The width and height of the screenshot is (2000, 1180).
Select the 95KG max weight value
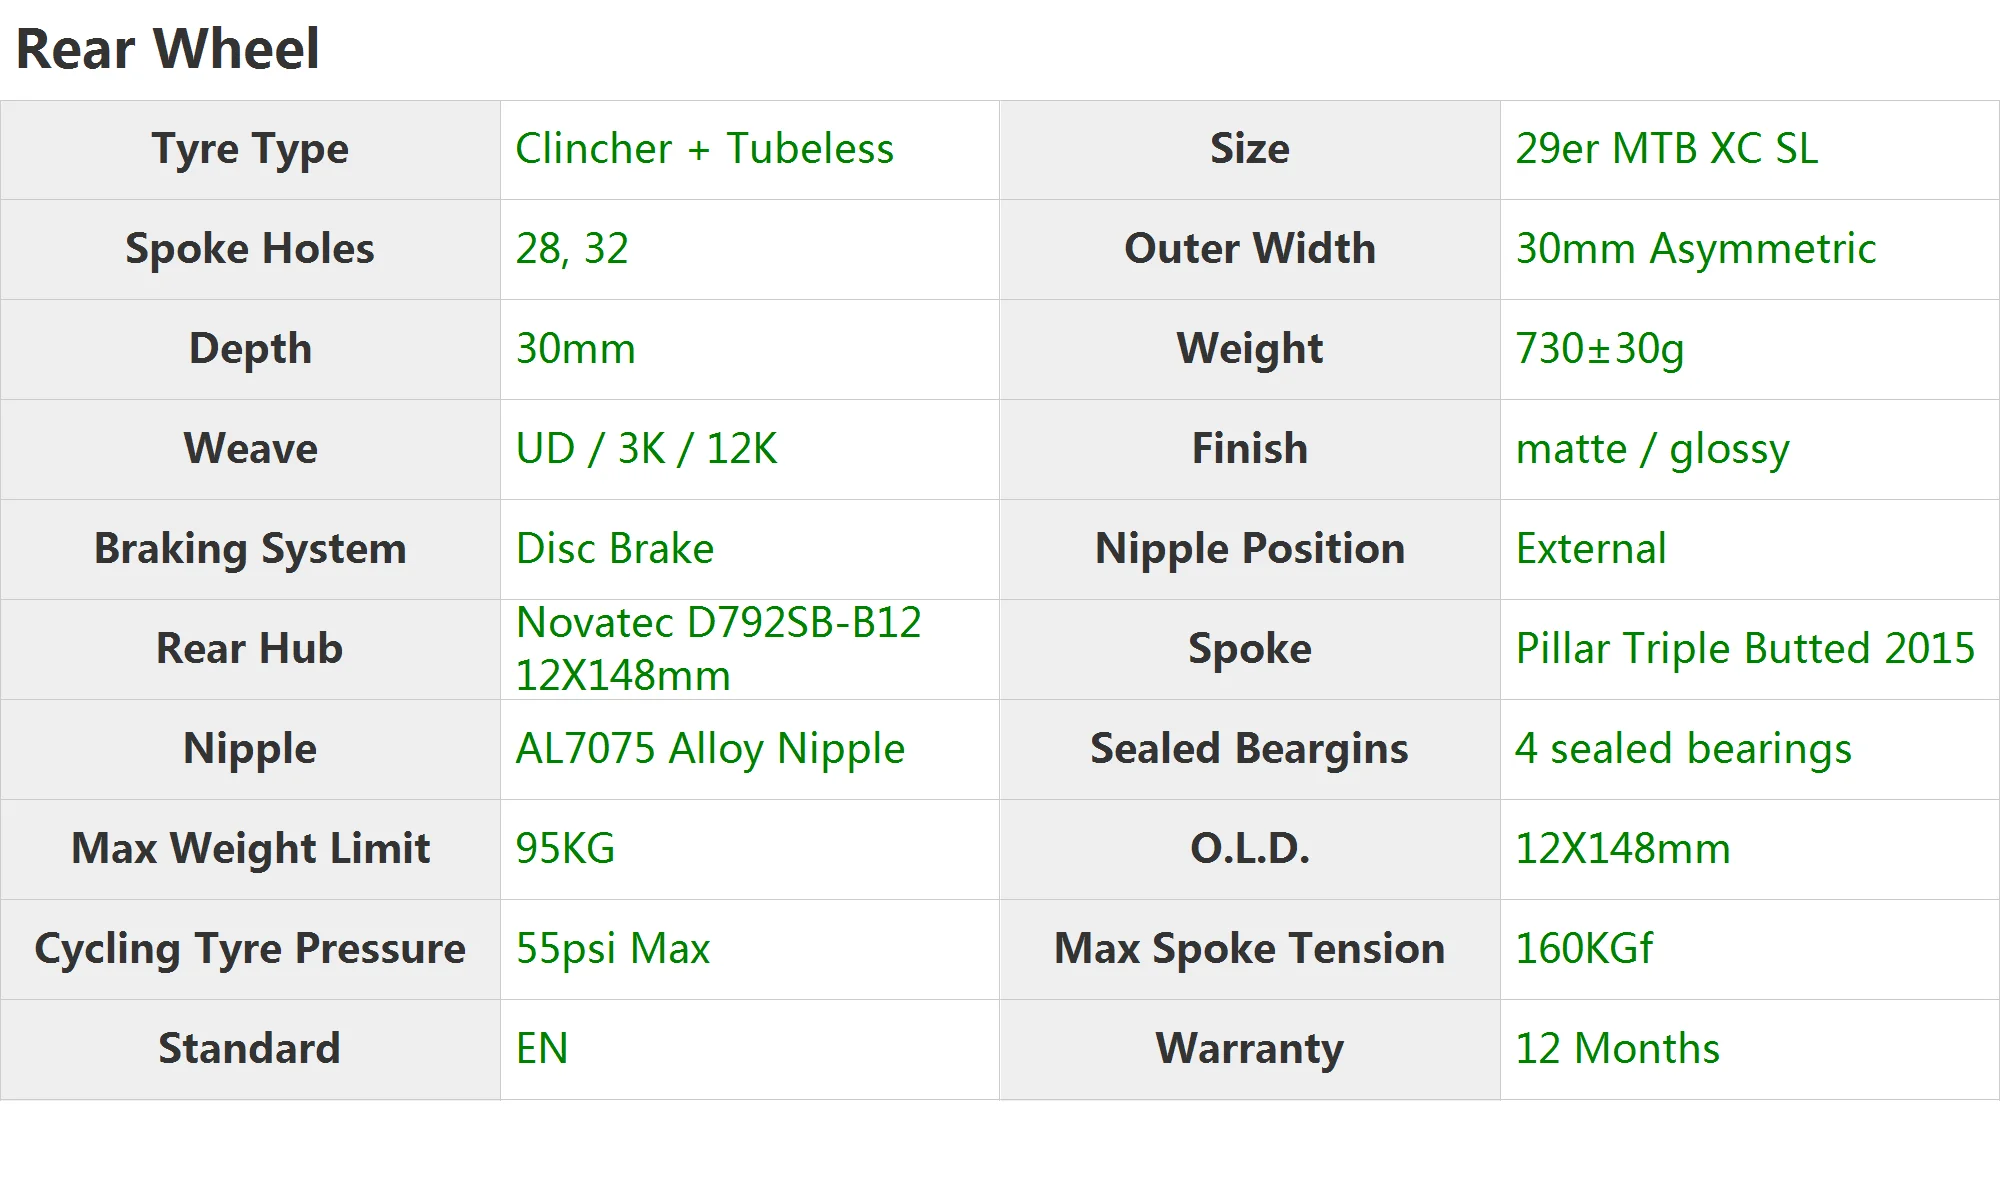click(565, 849)
